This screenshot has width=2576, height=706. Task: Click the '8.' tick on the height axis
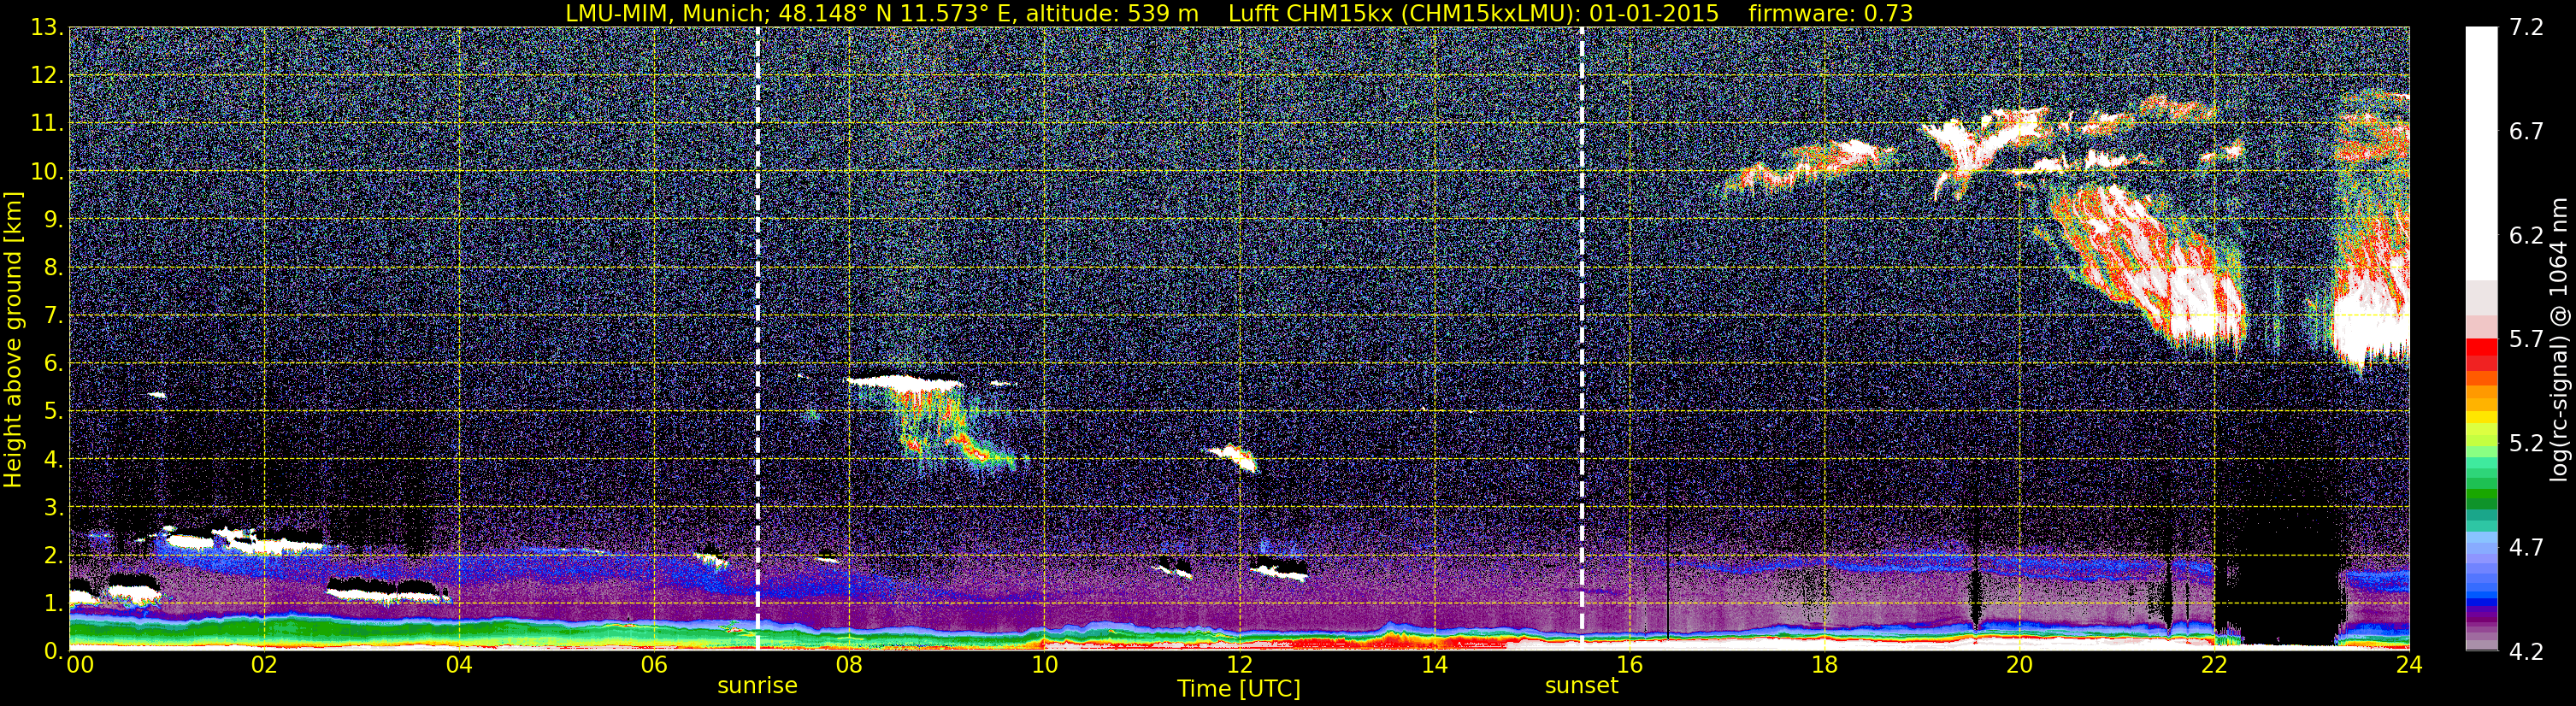coord(53,268)
